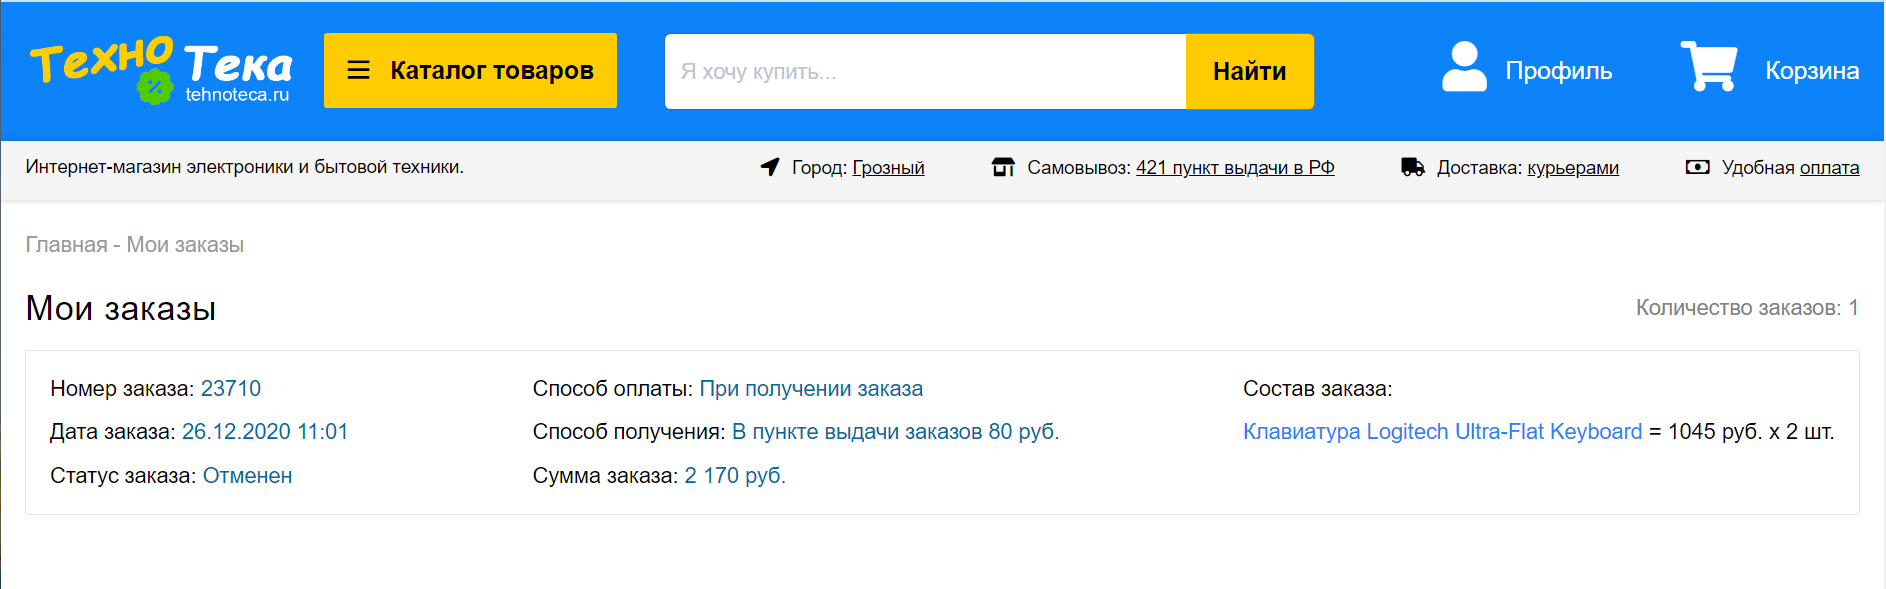Click the delivery truck icon
This screenshot has width=1886, height=589.
coord(1413,167)
